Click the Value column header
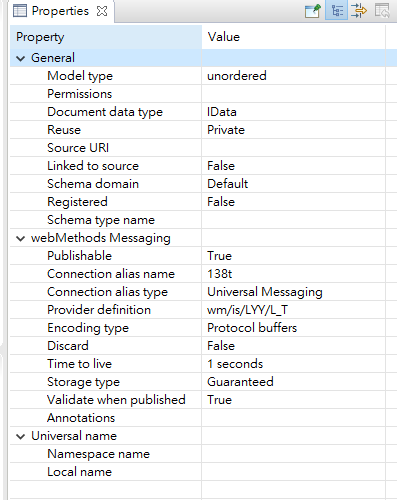This screenshot has height=500, width=397. tap(293, 37)
